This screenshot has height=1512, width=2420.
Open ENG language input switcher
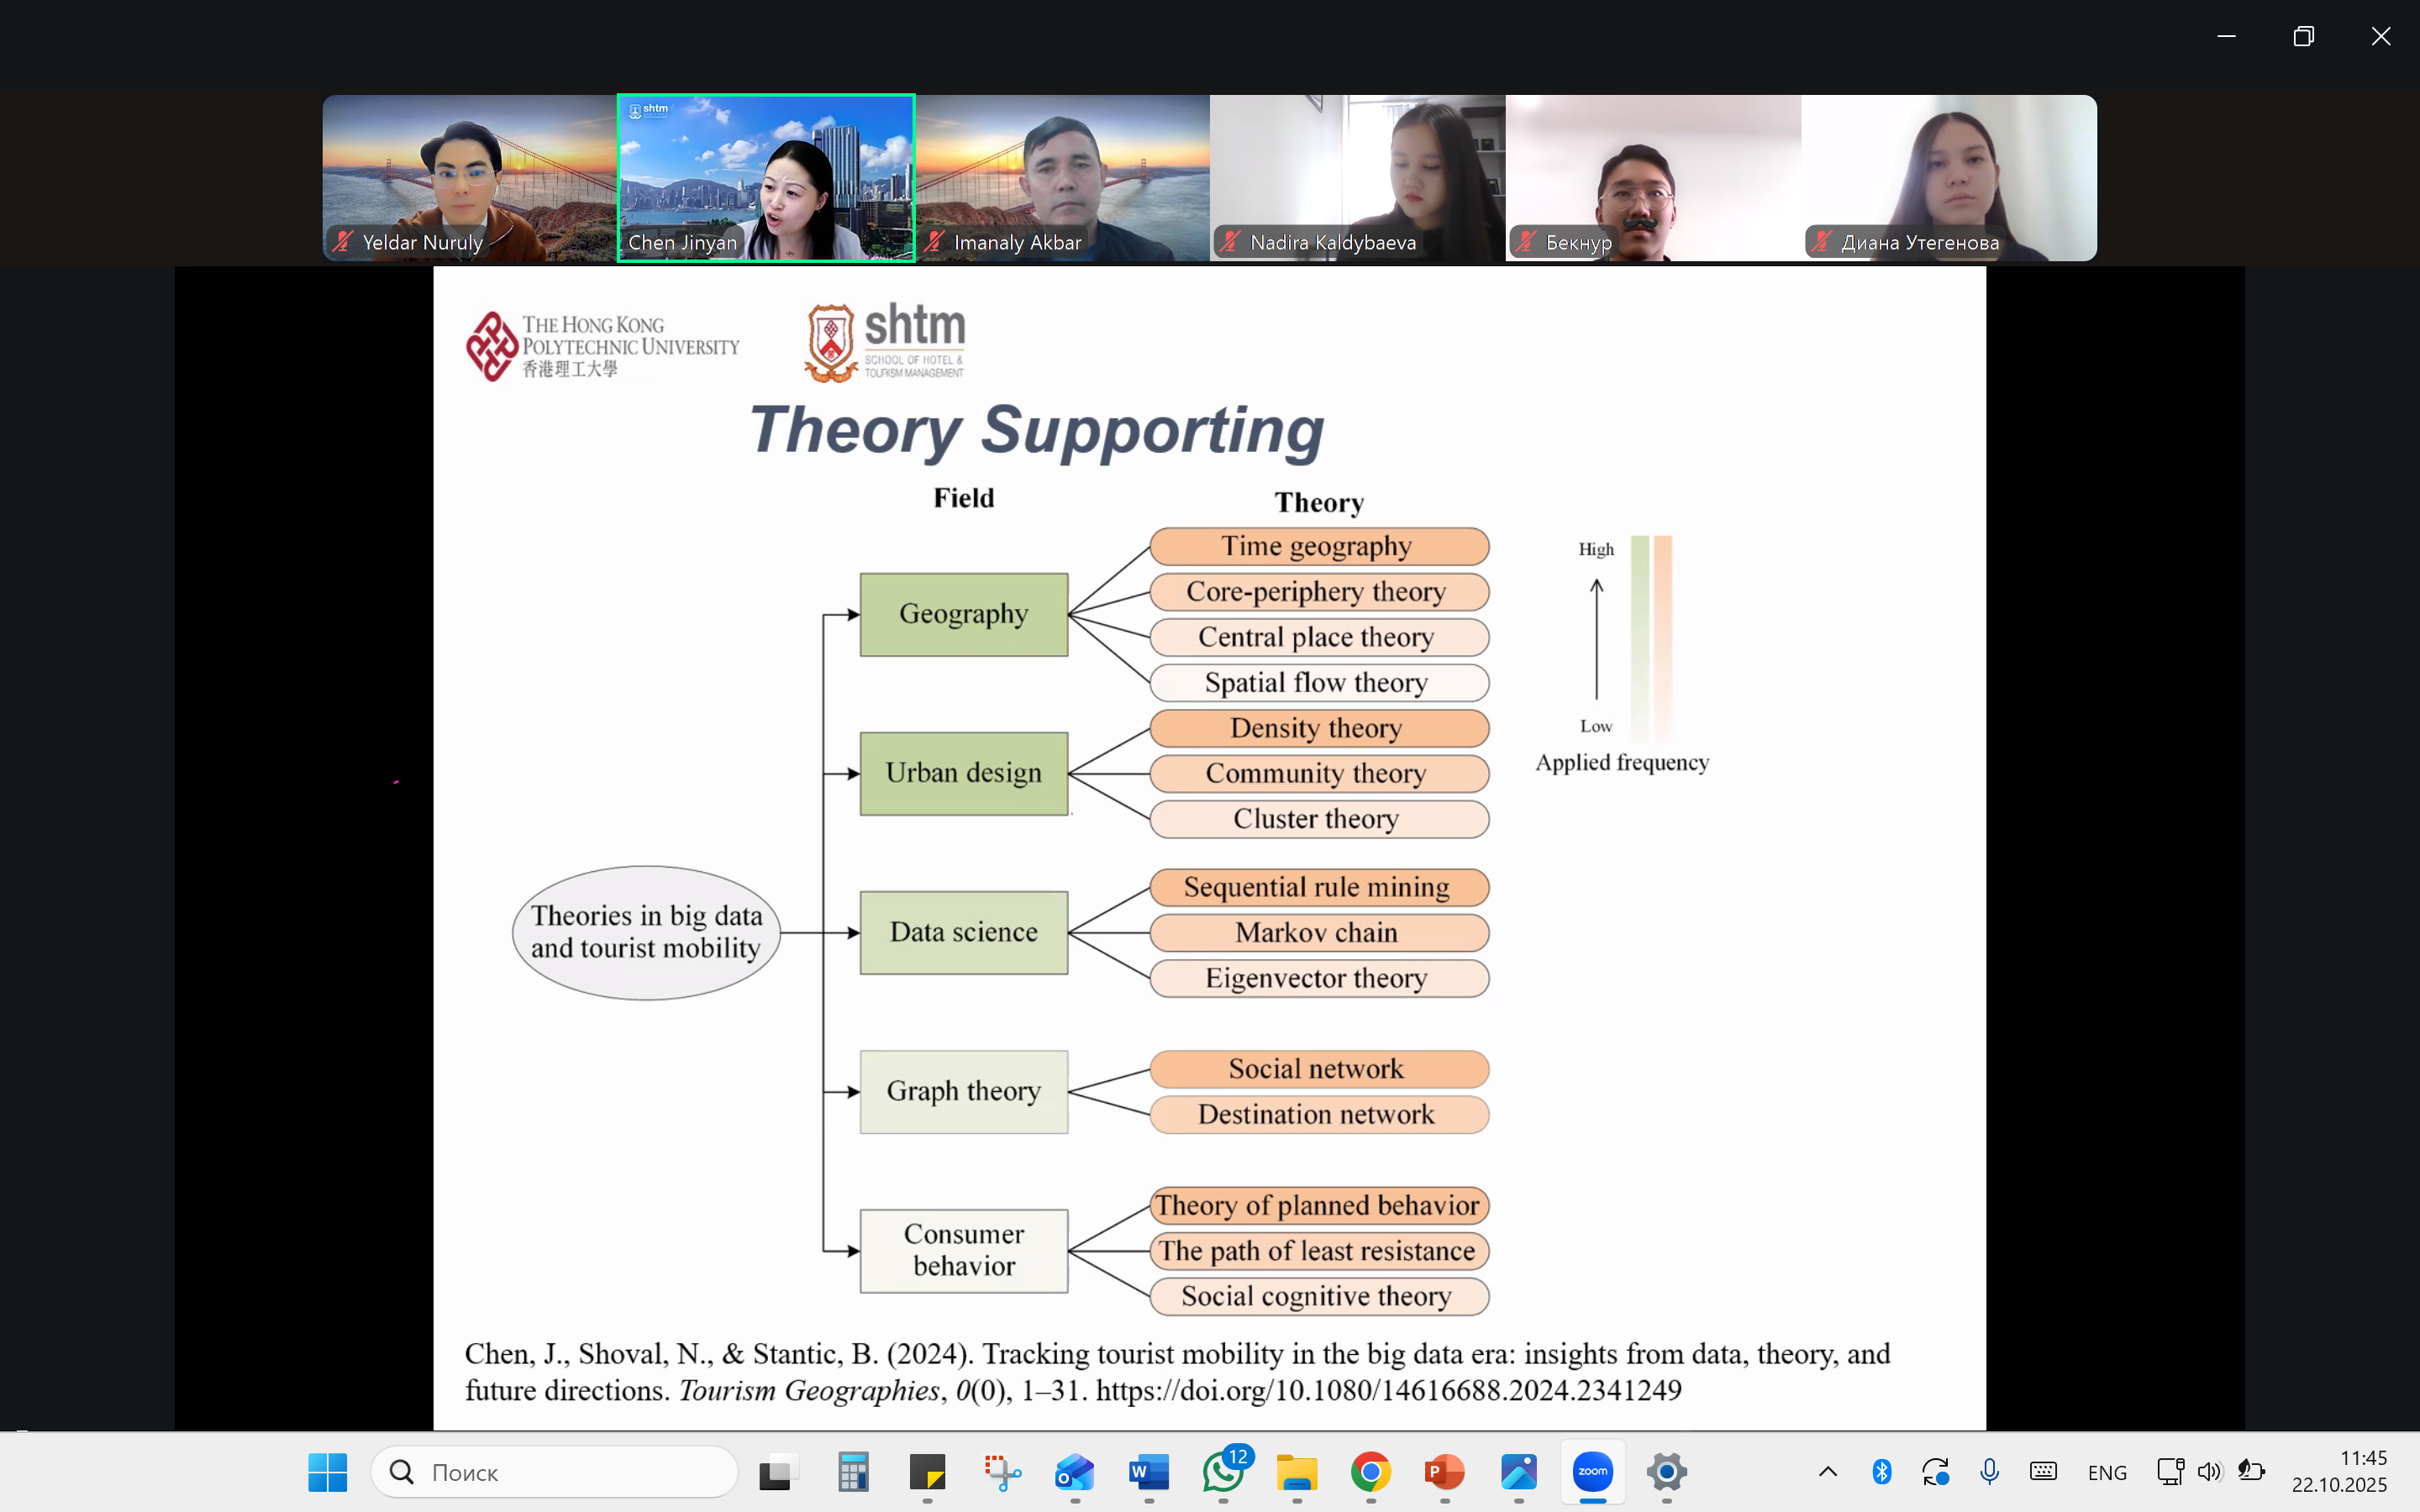point(2106,1472)
